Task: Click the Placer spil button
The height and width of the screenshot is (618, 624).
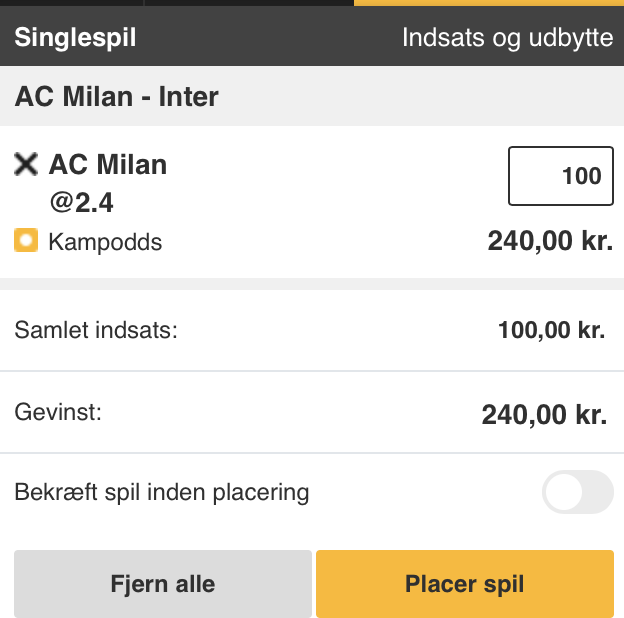Action: pyautogui.click(x=465, y=584)
